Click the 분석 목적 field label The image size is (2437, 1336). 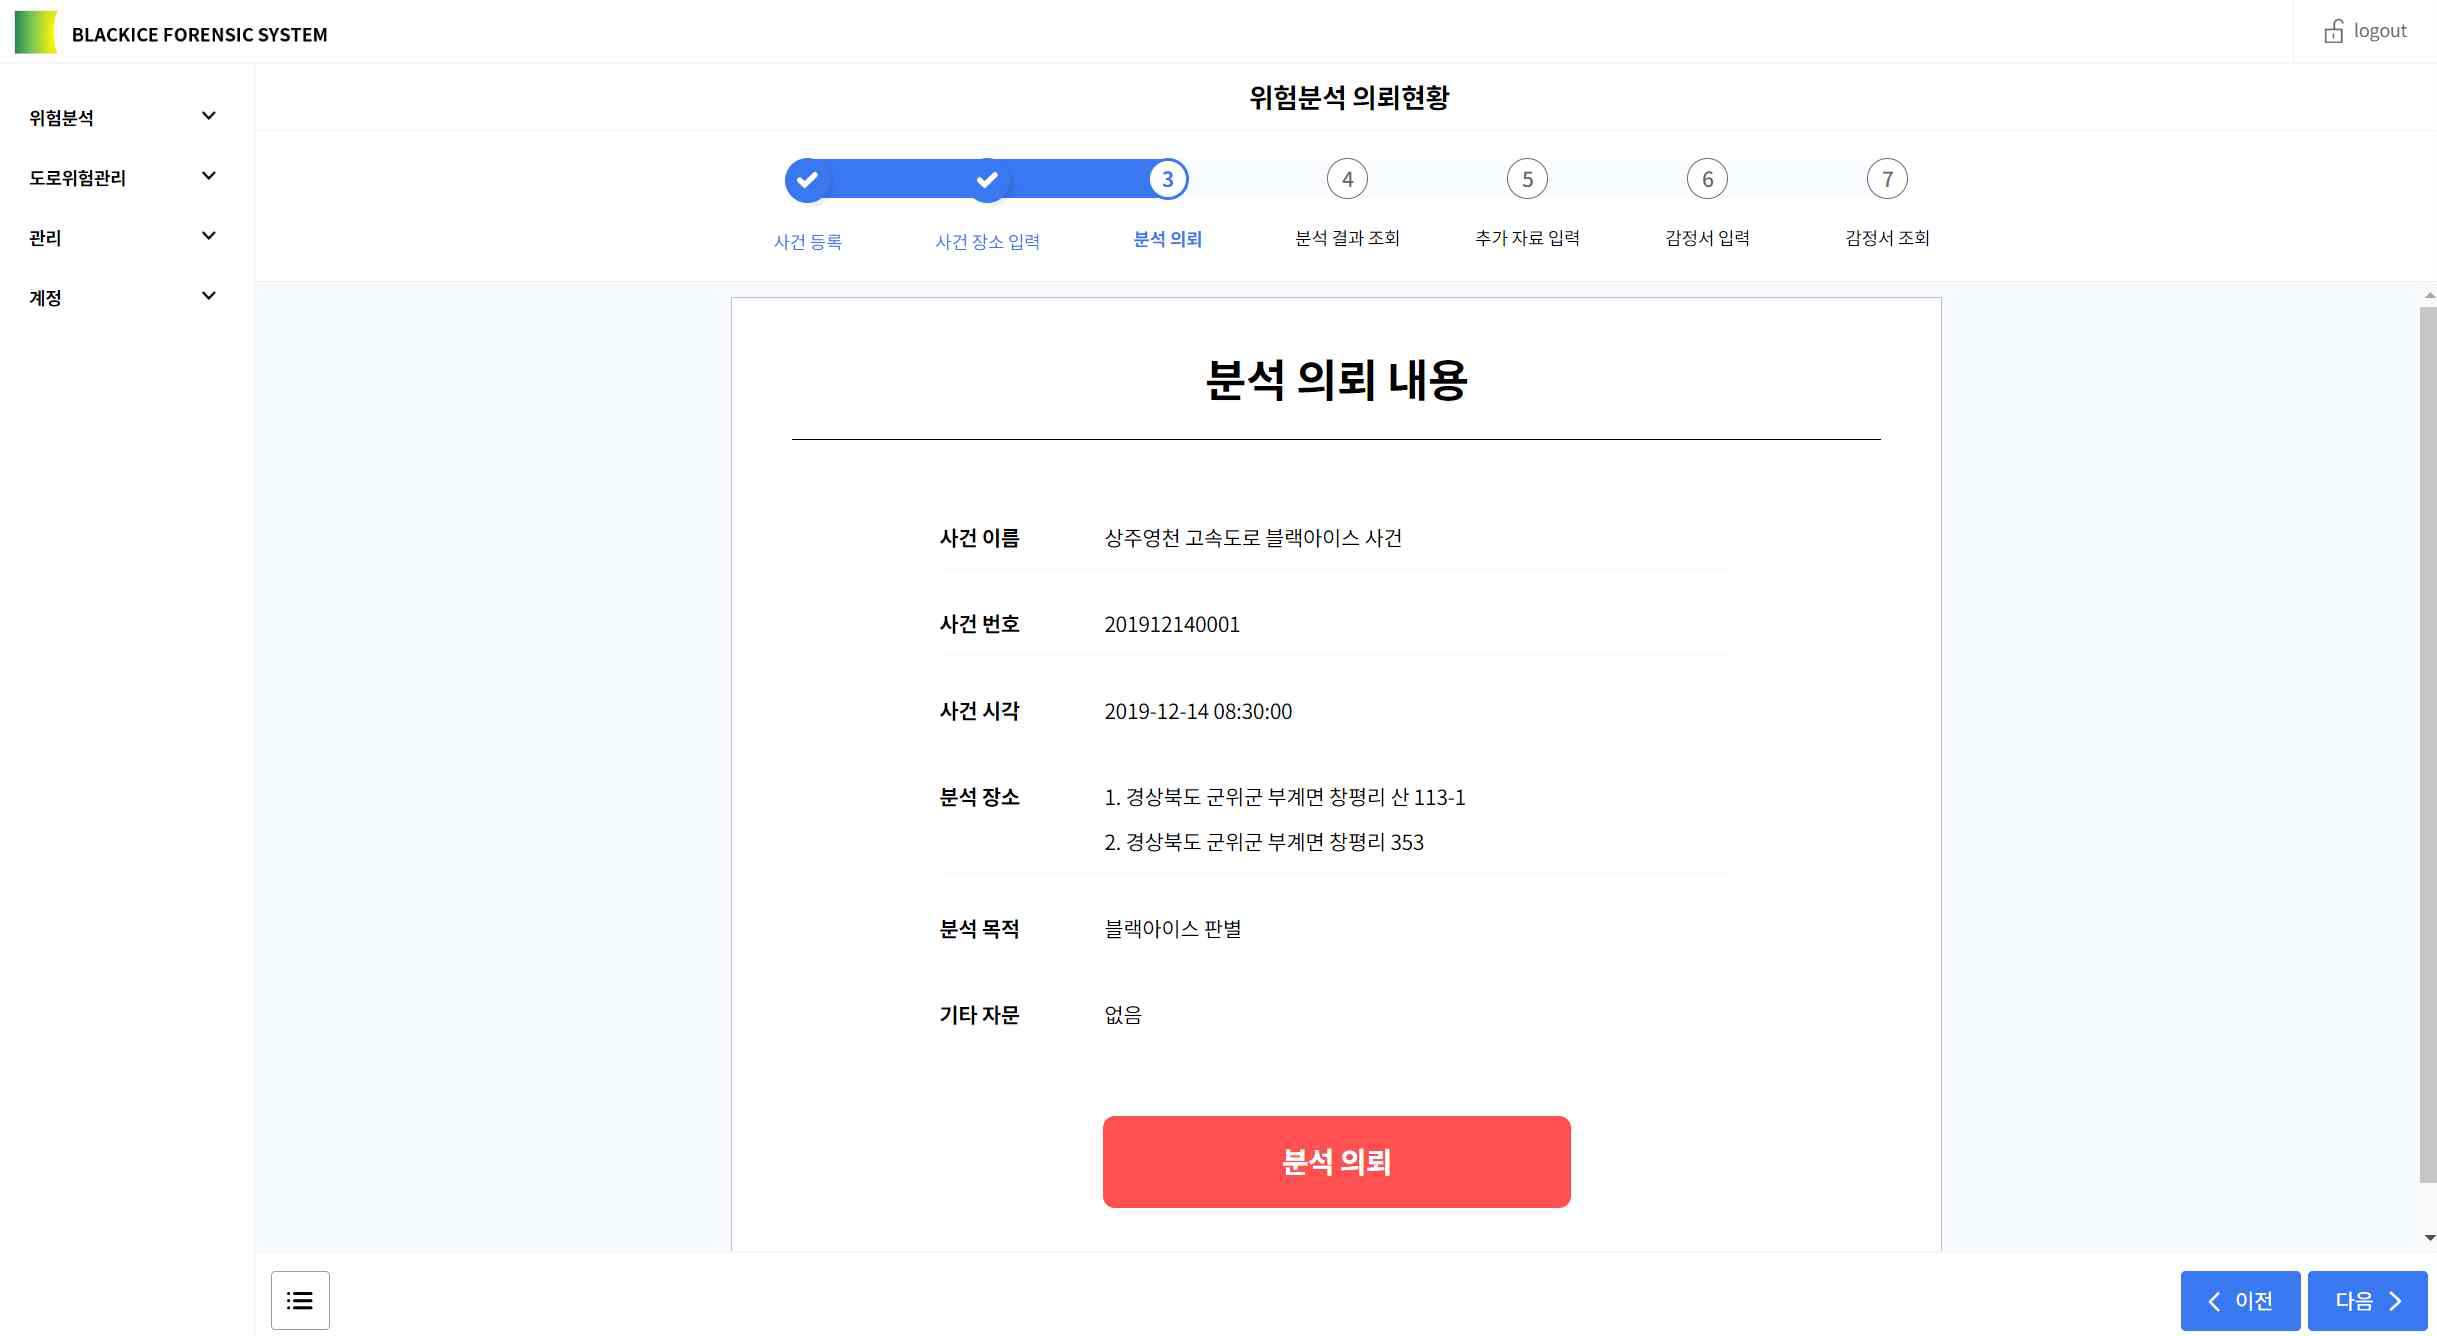(979, 929)
